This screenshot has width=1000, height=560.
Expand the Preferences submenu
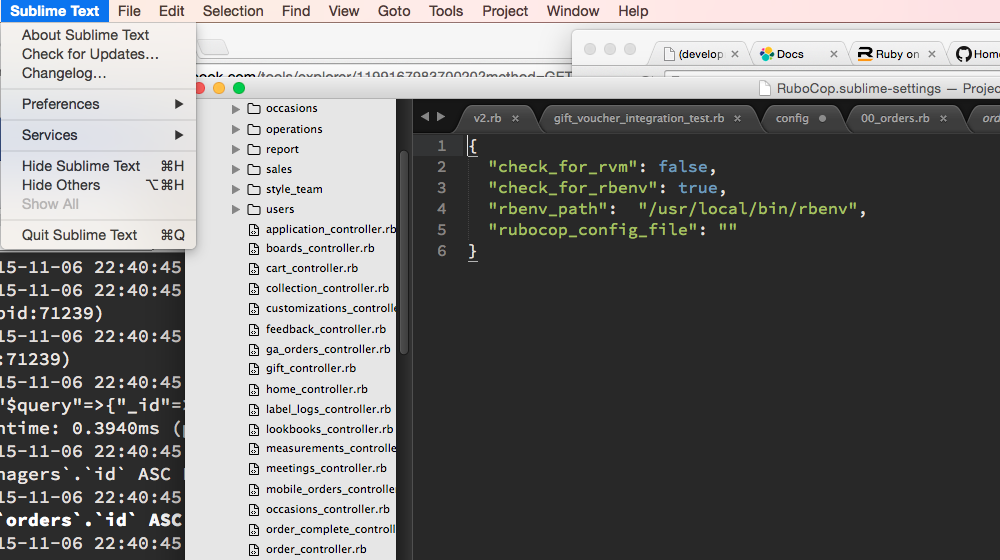98,104
